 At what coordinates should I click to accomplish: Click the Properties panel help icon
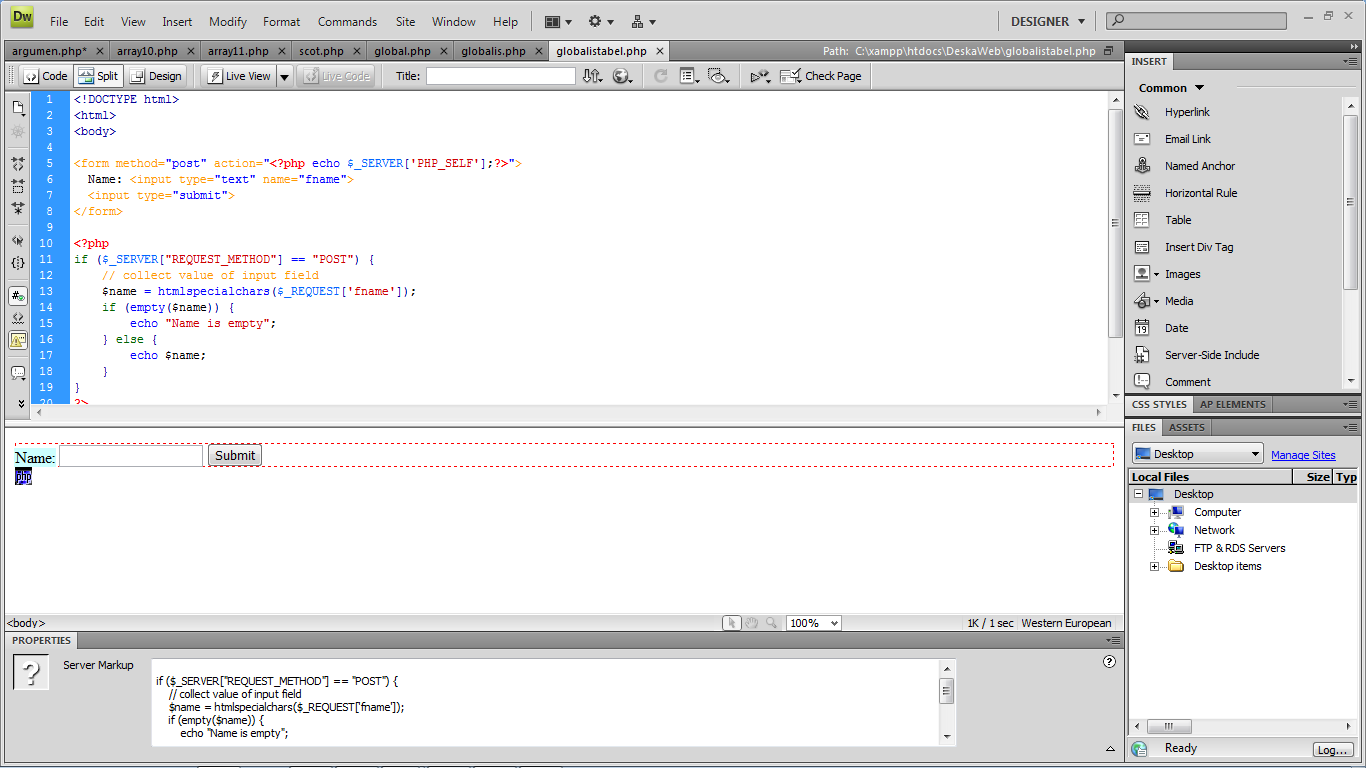[x=1109, y=661]
